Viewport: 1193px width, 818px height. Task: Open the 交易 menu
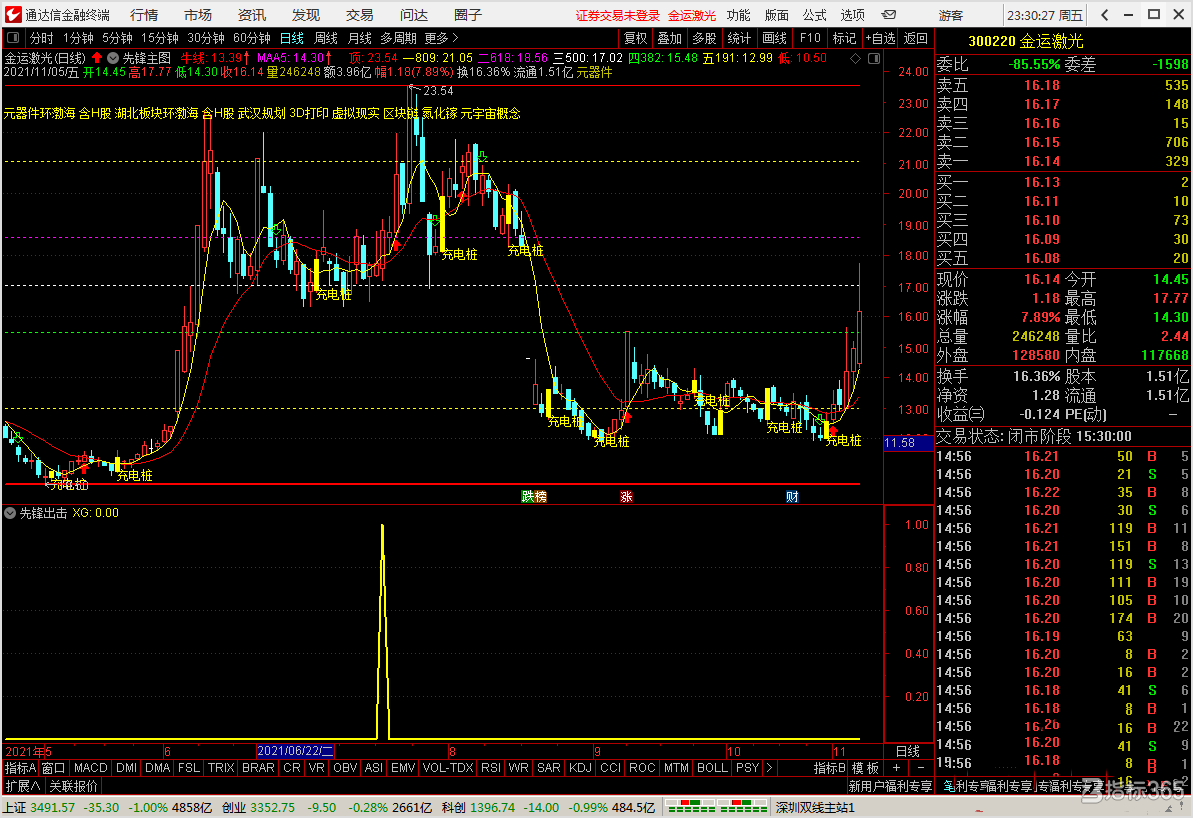pos(360,14)
